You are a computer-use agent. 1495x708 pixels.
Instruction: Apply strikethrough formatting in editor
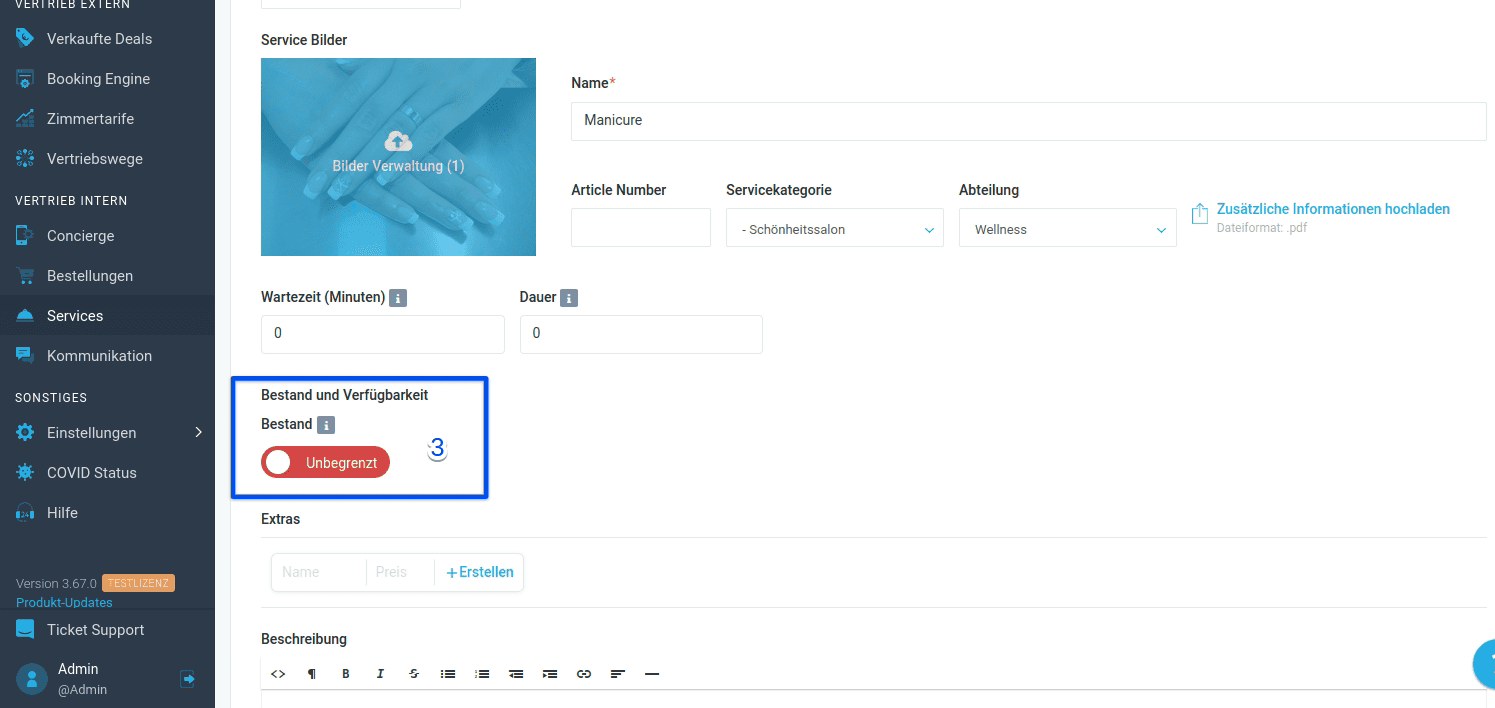[x=414, y=674]
